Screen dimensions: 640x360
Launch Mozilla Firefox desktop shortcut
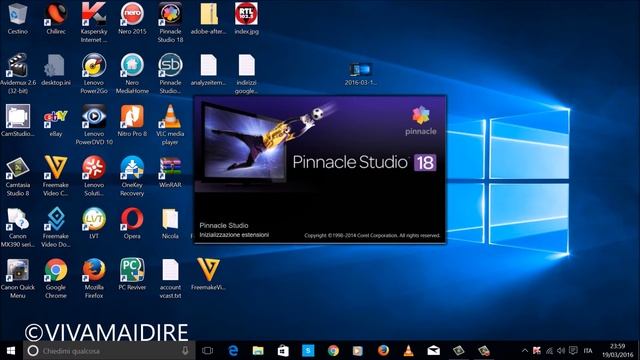coord(94,279)
